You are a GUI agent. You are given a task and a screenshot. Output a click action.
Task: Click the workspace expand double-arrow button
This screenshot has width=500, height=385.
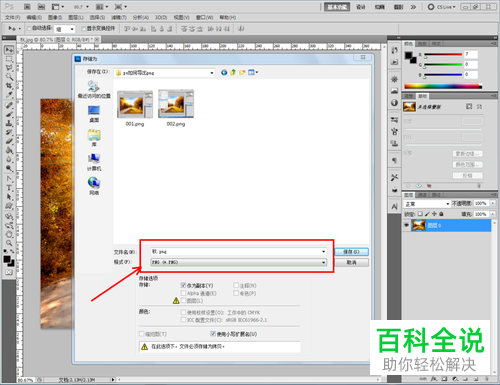(413, 7)
